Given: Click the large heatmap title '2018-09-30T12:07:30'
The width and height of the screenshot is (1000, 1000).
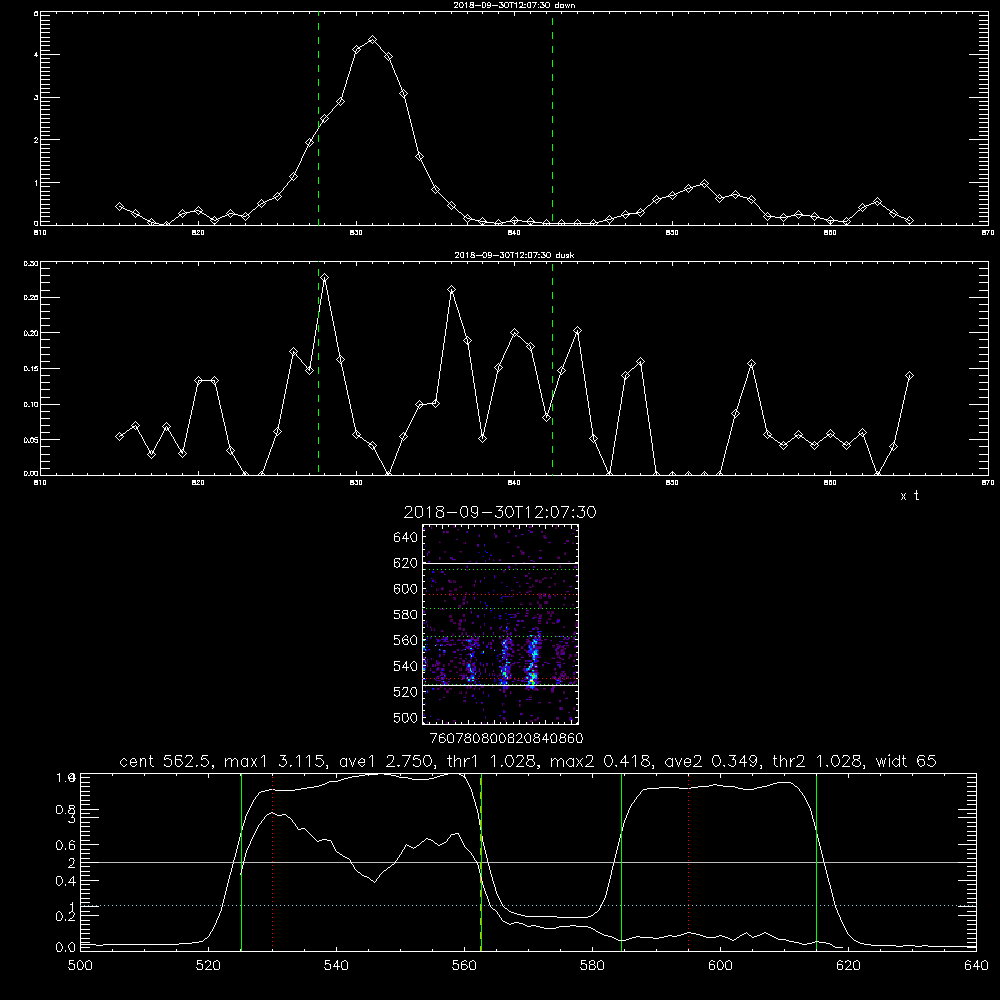Looking at the screenshot, I should 500,512.
